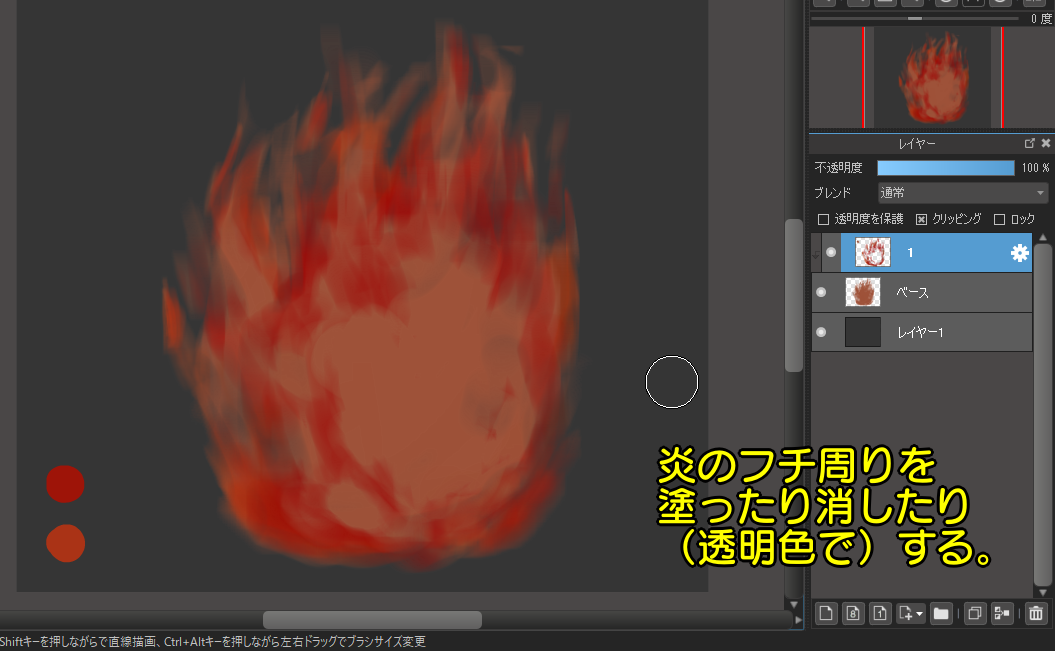Image resolution: width=1055 pixels, height=651 pixels.
Task: Add a new 1-bit layer
Action: [879, 613]
